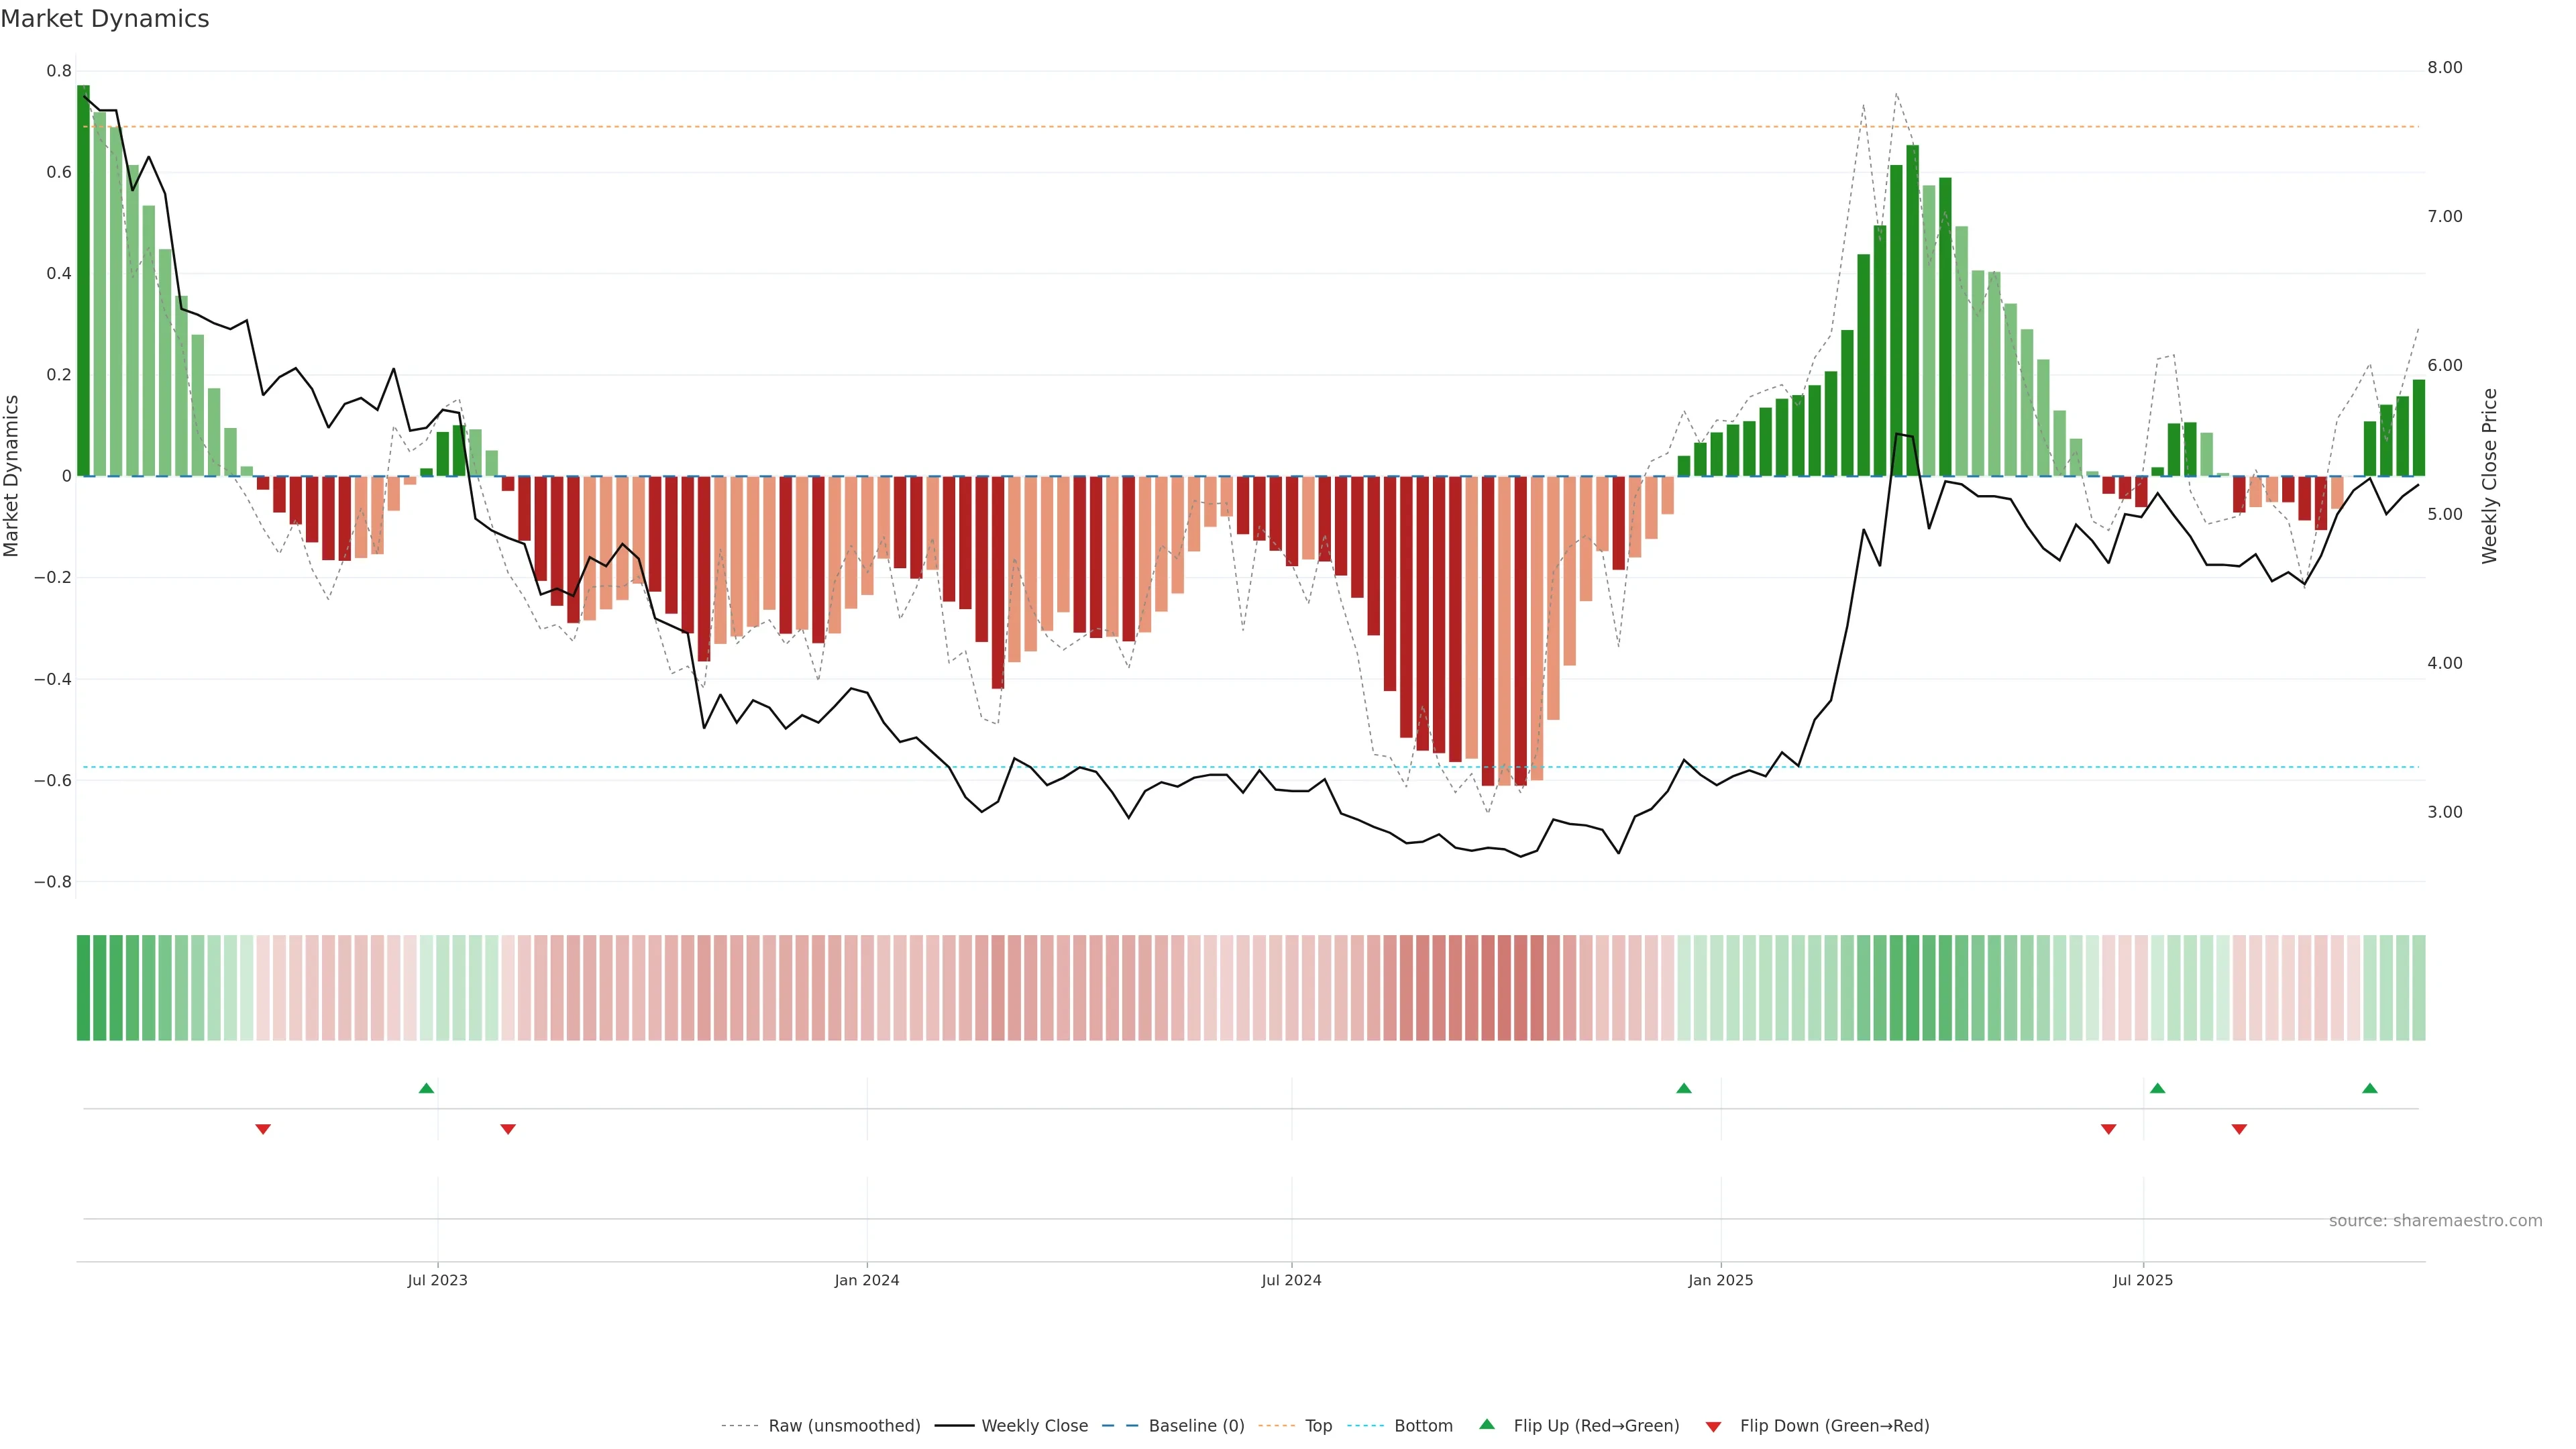The image size is (2576, 1449).
Task: Click the first red flip-down triangle marker
Action: [263, 1129]
